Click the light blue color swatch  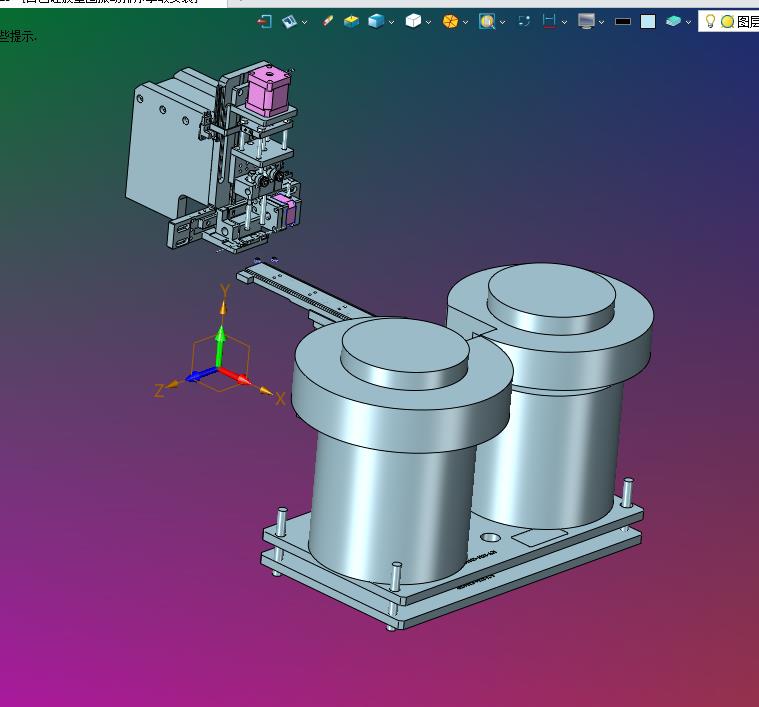[648, 22]
